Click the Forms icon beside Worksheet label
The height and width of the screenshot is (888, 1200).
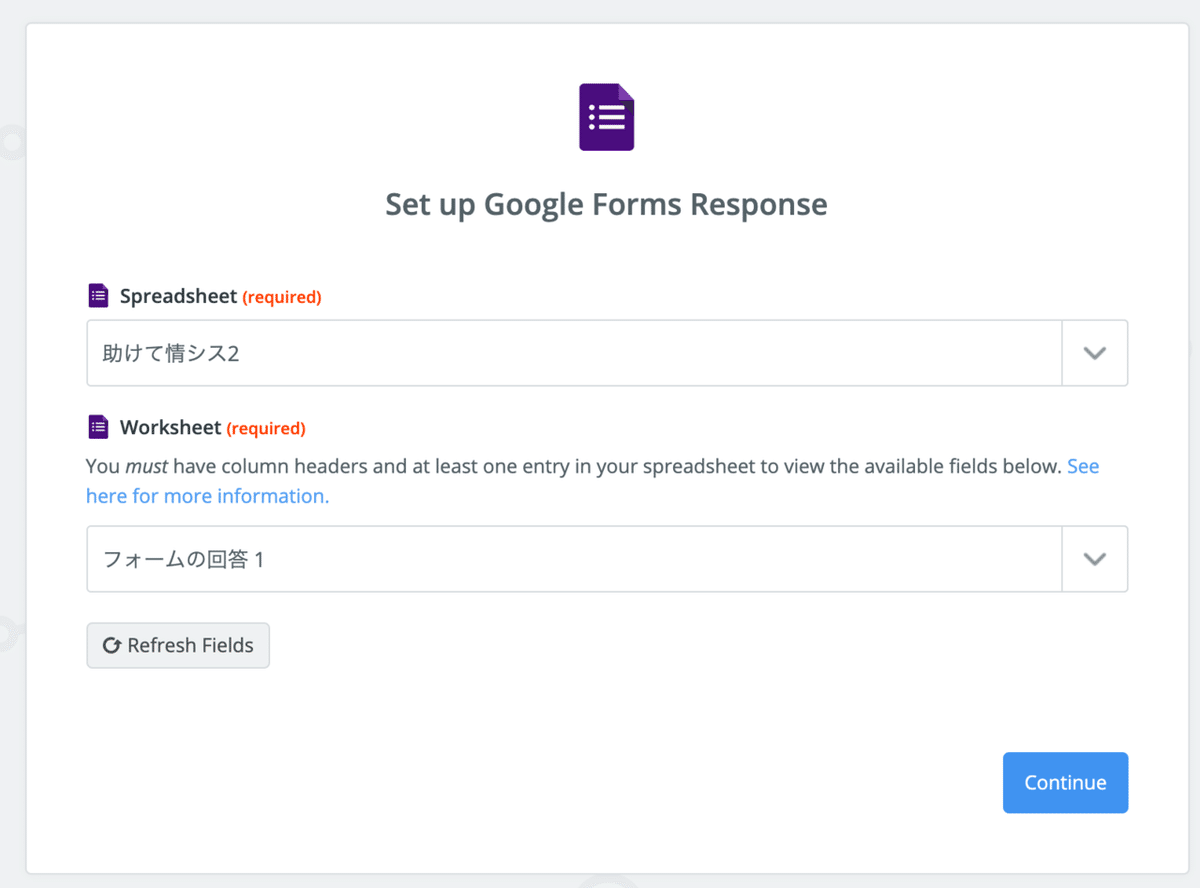[x=98, y=428]
